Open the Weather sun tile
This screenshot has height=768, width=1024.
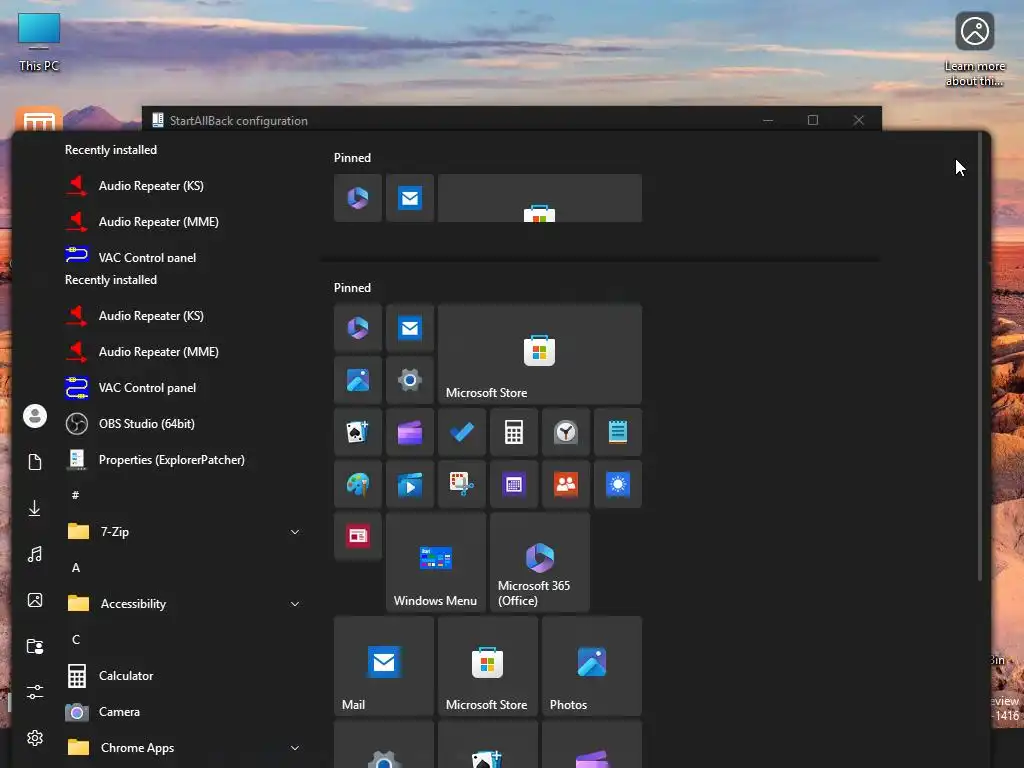click(618, 484)
